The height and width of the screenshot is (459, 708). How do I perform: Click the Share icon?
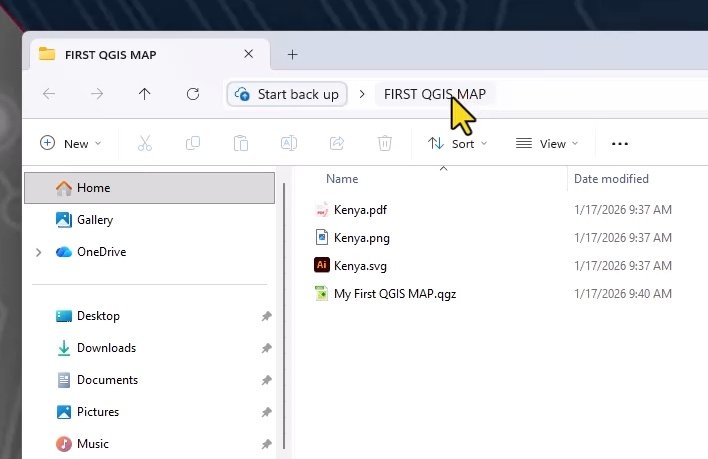[x=337, y=143]
